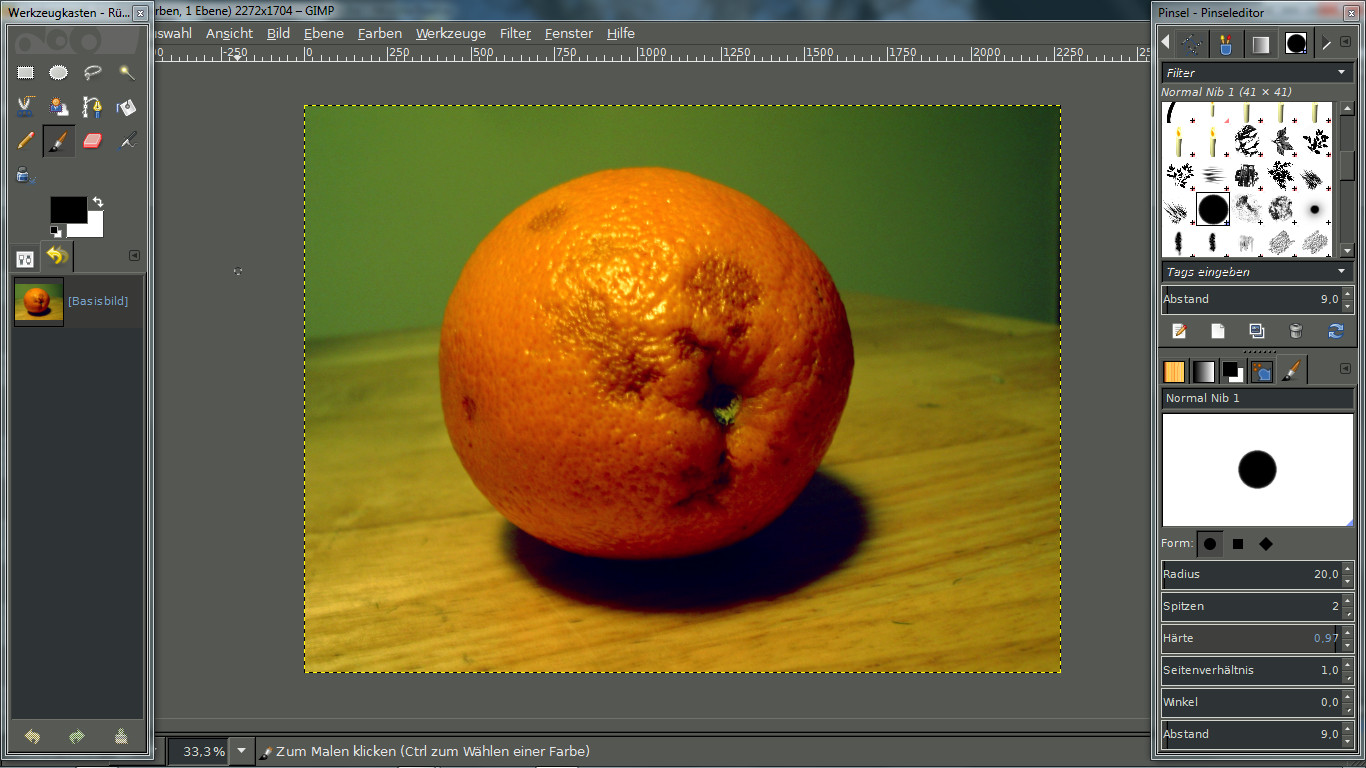Switch to the Gradients tab in top dock
The height and width of the screenshot is (768, 1366).
1260,43
